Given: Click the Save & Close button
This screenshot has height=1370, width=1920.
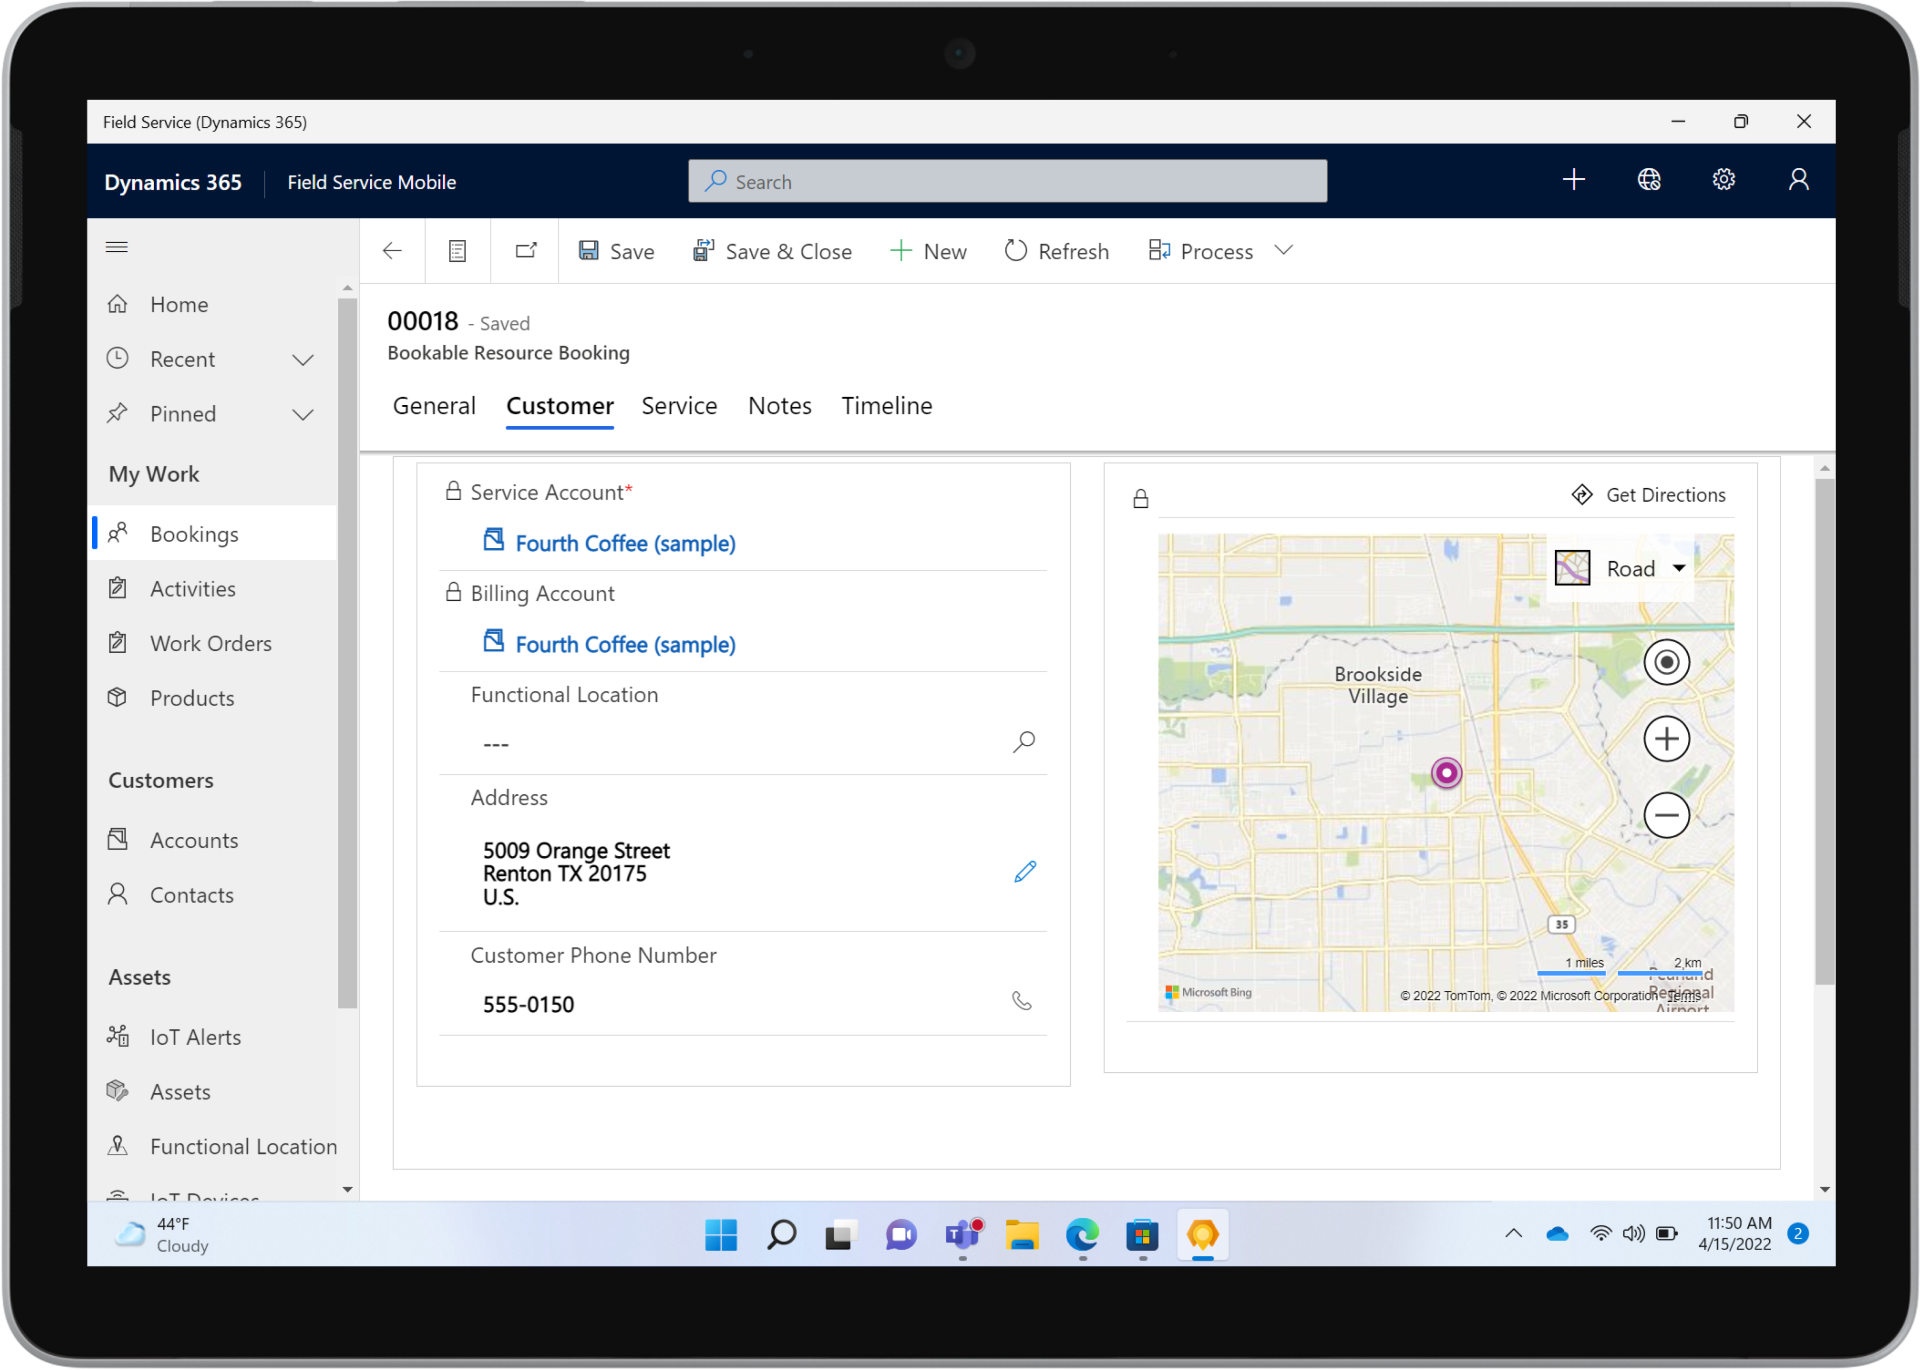Looking at the screenshot, I should pyautogui.click(x=772, y=252).
